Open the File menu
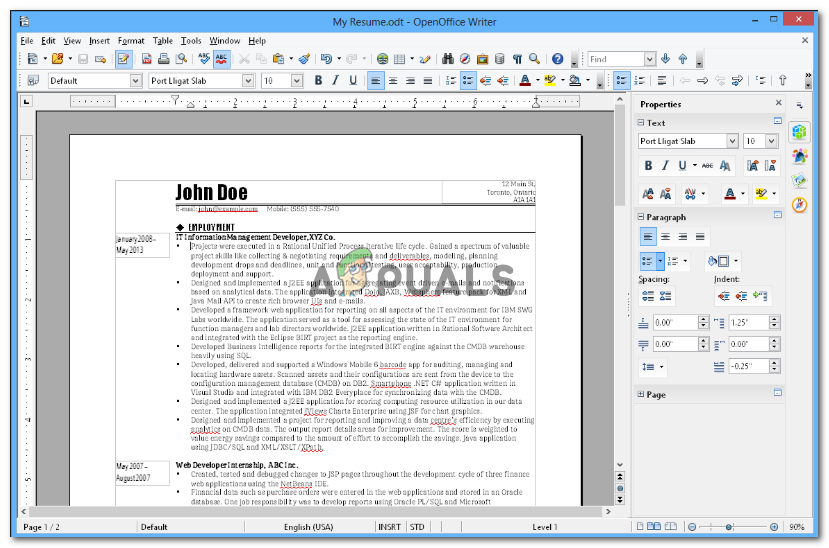The width and height of the screenshot is (829, 548). (26, 41)
